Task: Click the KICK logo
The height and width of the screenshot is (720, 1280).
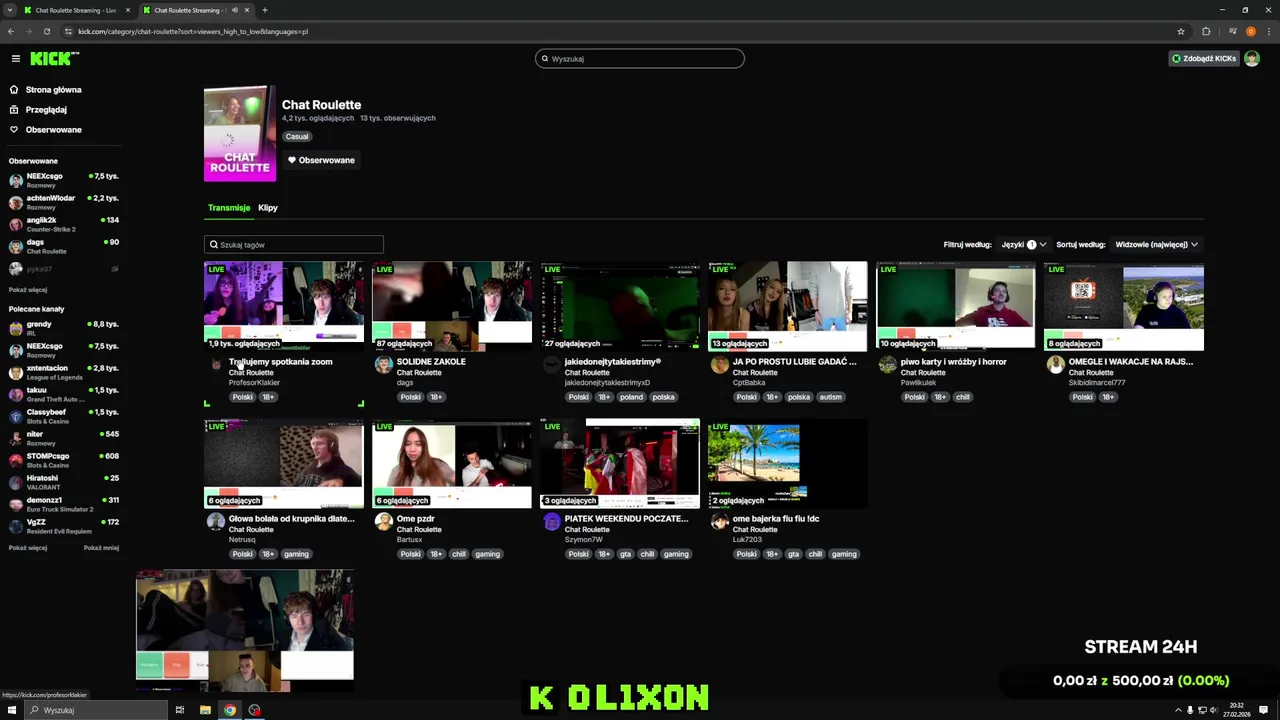Action: point(53,59)
